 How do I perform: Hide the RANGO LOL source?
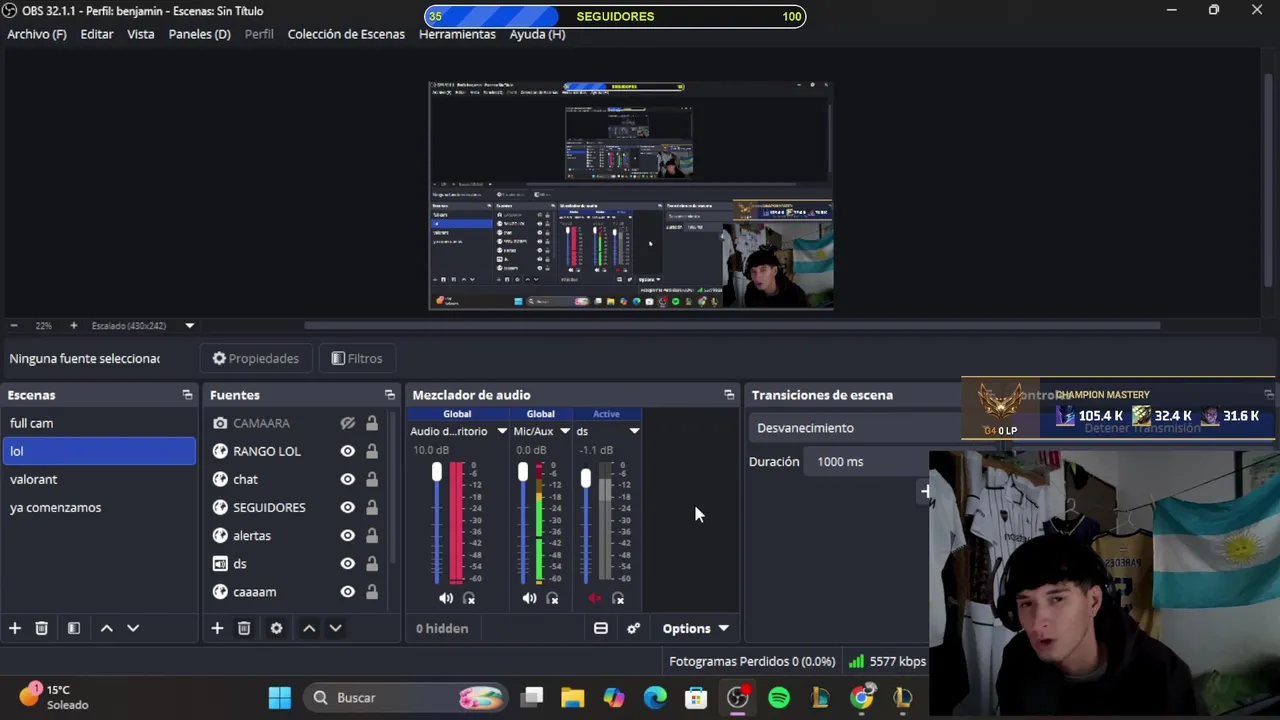click(347, 451)
